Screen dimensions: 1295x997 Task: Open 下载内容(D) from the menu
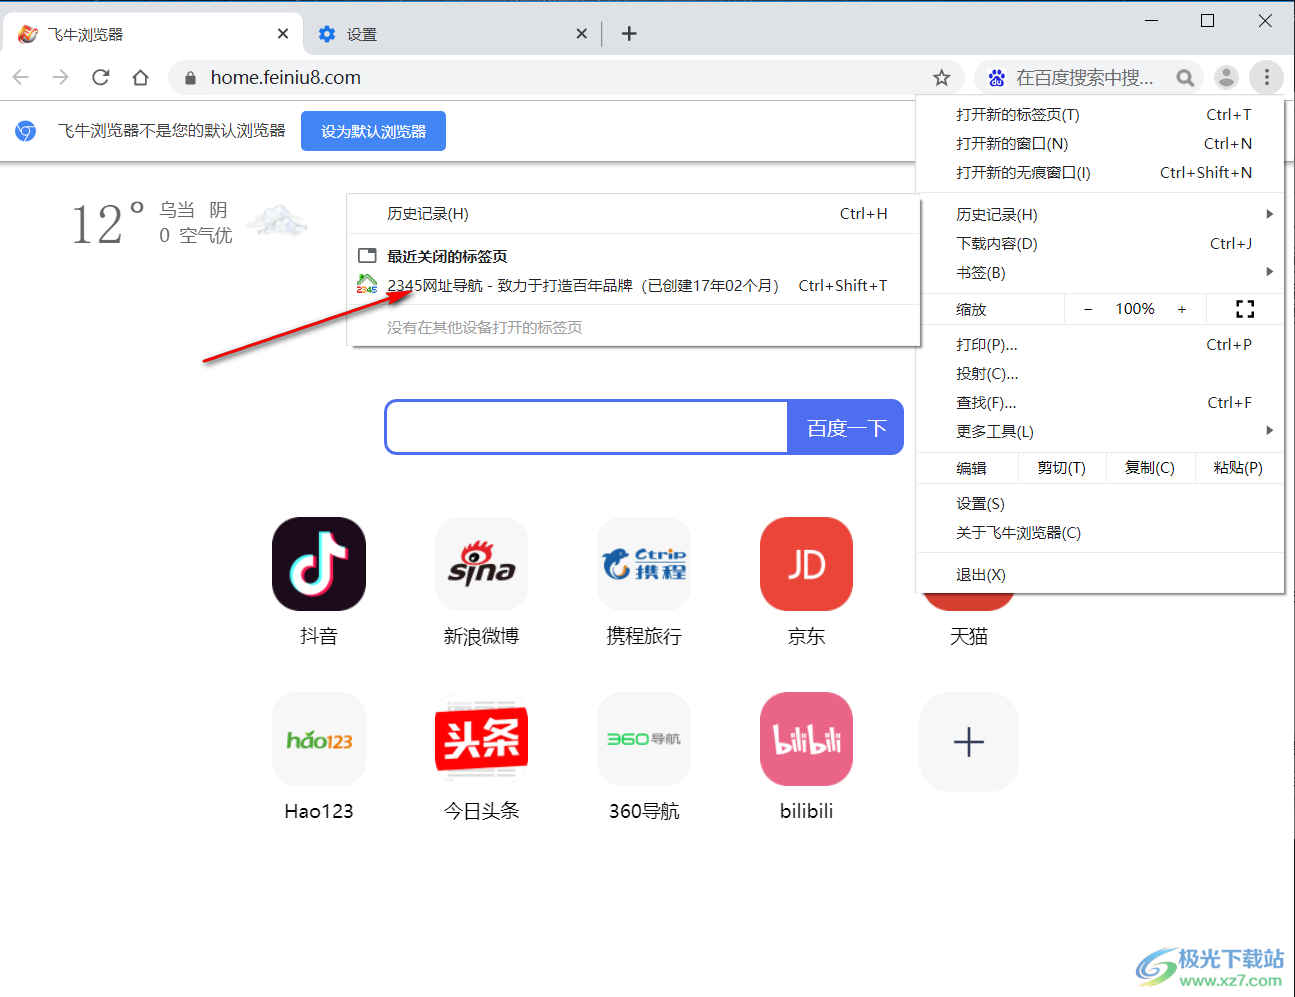(x=1100, y=243)
